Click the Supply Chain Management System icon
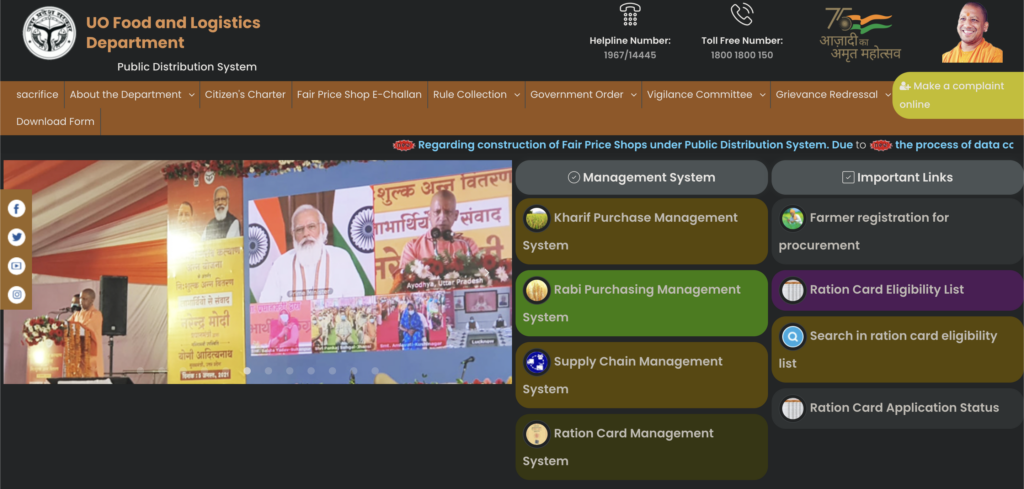 537,362
